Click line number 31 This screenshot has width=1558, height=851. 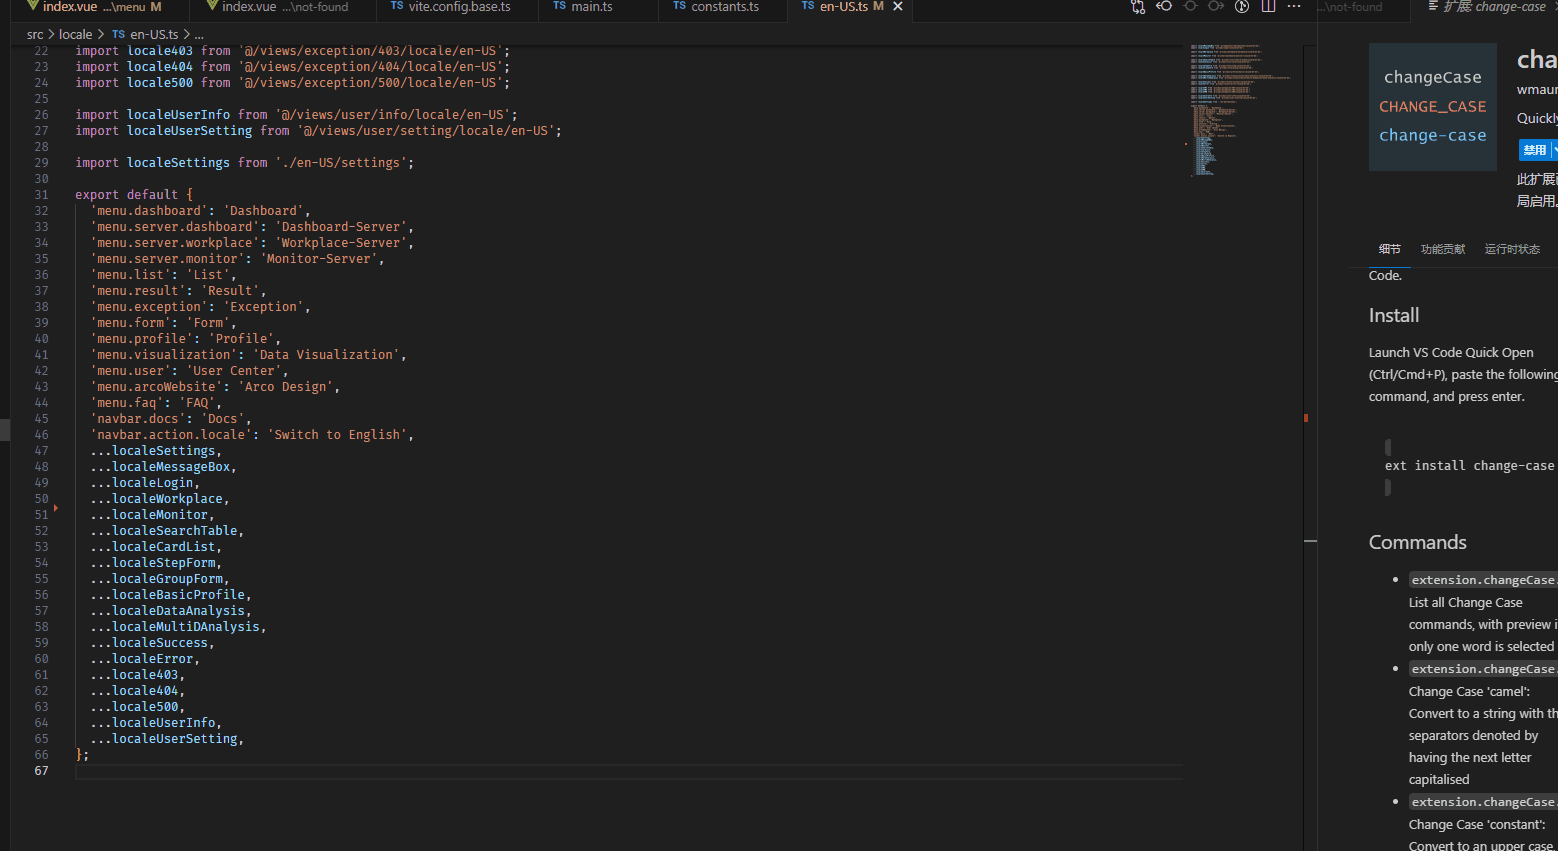click(41, 195)
